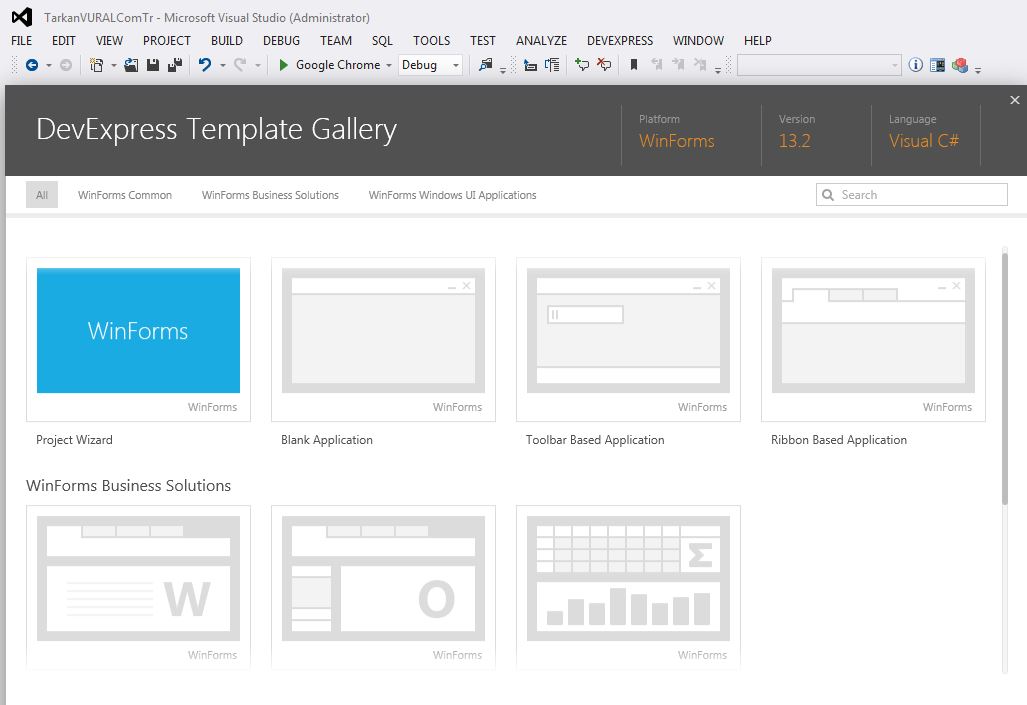Open toolbar options after Find icon
Screen dimensions: 1027x705
click(x=503, y=69)
